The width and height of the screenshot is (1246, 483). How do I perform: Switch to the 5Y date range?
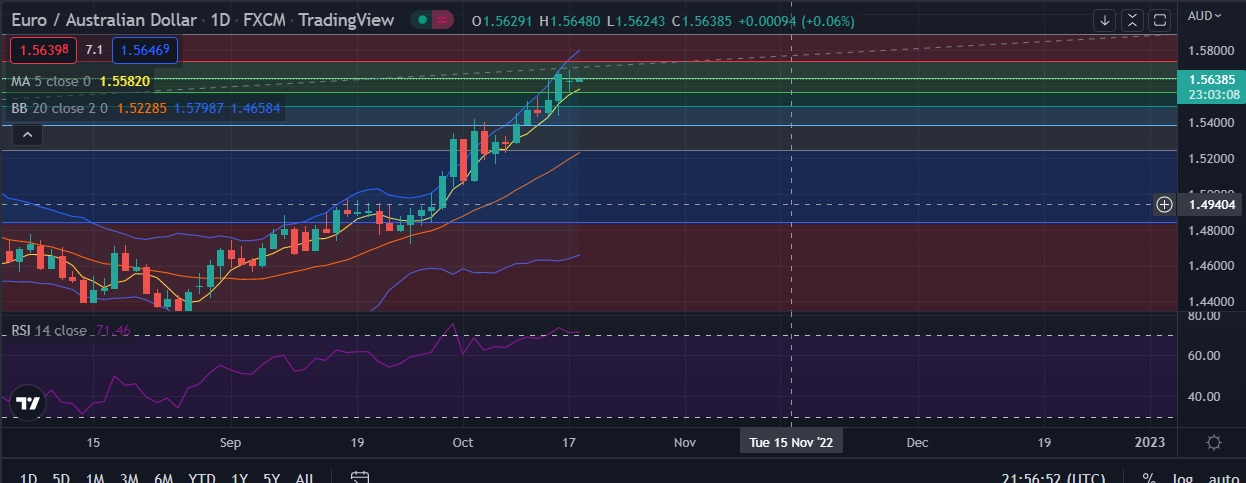coord(272,478)
